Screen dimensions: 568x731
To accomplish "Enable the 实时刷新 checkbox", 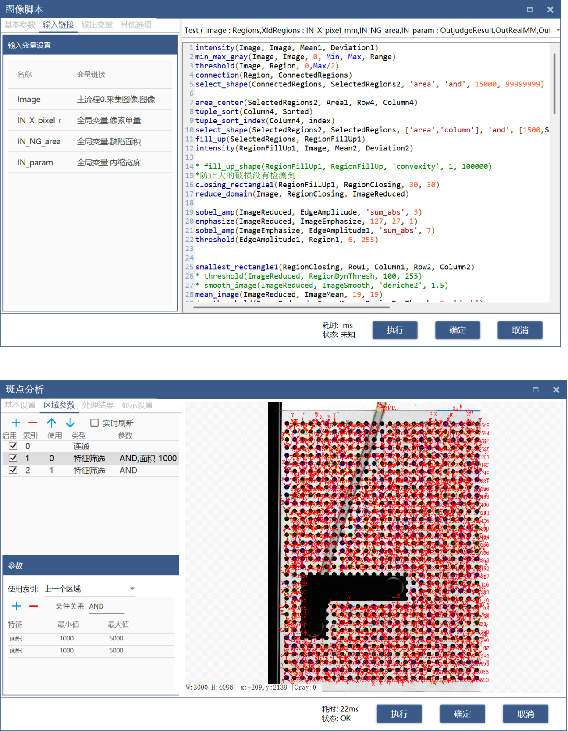I will (x=94, y=423).
